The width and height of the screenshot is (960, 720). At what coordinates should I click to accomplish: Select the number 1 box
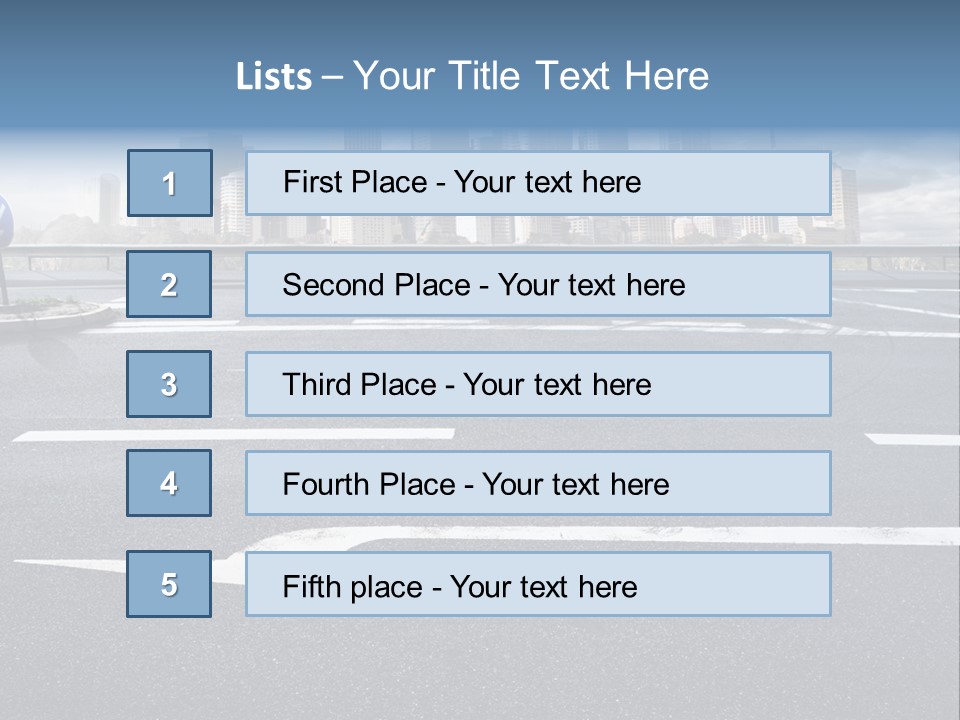[170, 183]
